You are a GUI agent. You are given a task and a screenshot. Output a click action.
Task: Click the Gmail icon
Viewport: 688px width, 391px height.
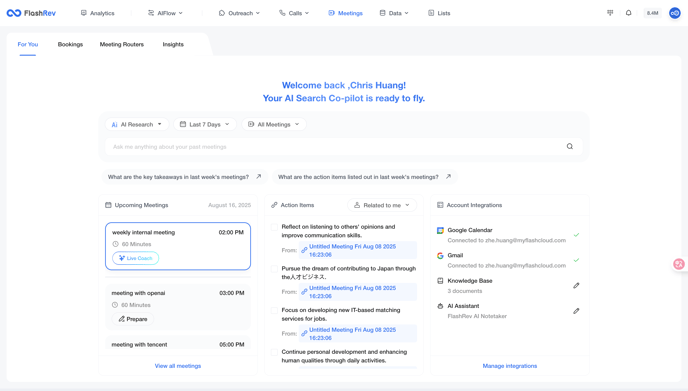pos(440,255)
